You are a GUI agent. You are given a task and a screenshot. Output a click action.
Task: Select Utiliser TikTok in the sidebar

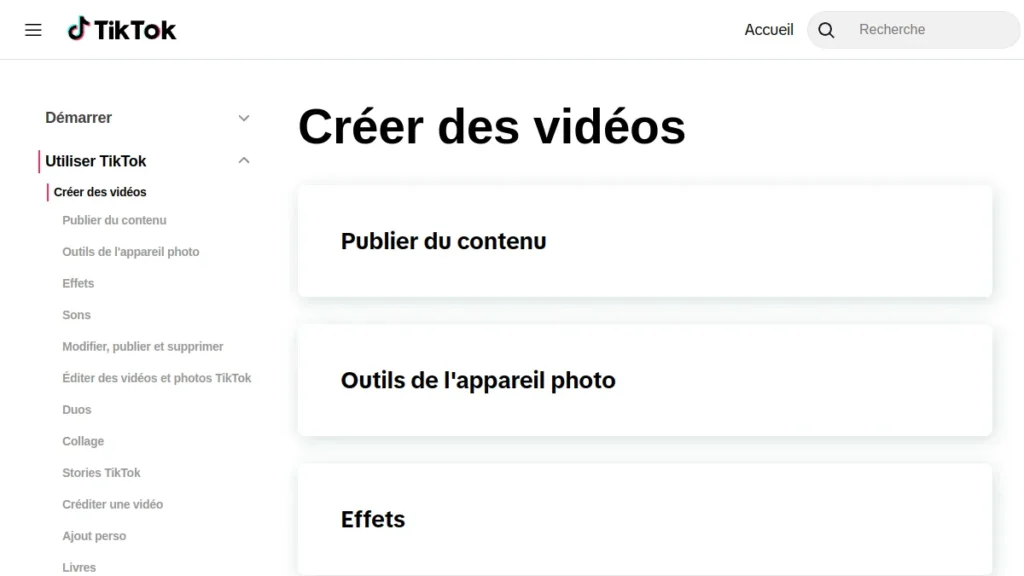[95, 161]
